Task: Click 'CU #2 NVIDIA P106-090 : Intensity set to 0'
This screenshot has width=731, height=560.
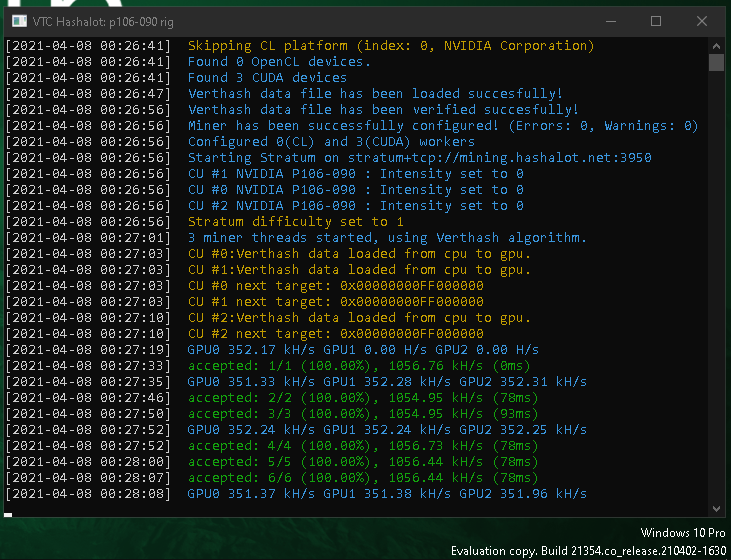Action: pos(355,206)
